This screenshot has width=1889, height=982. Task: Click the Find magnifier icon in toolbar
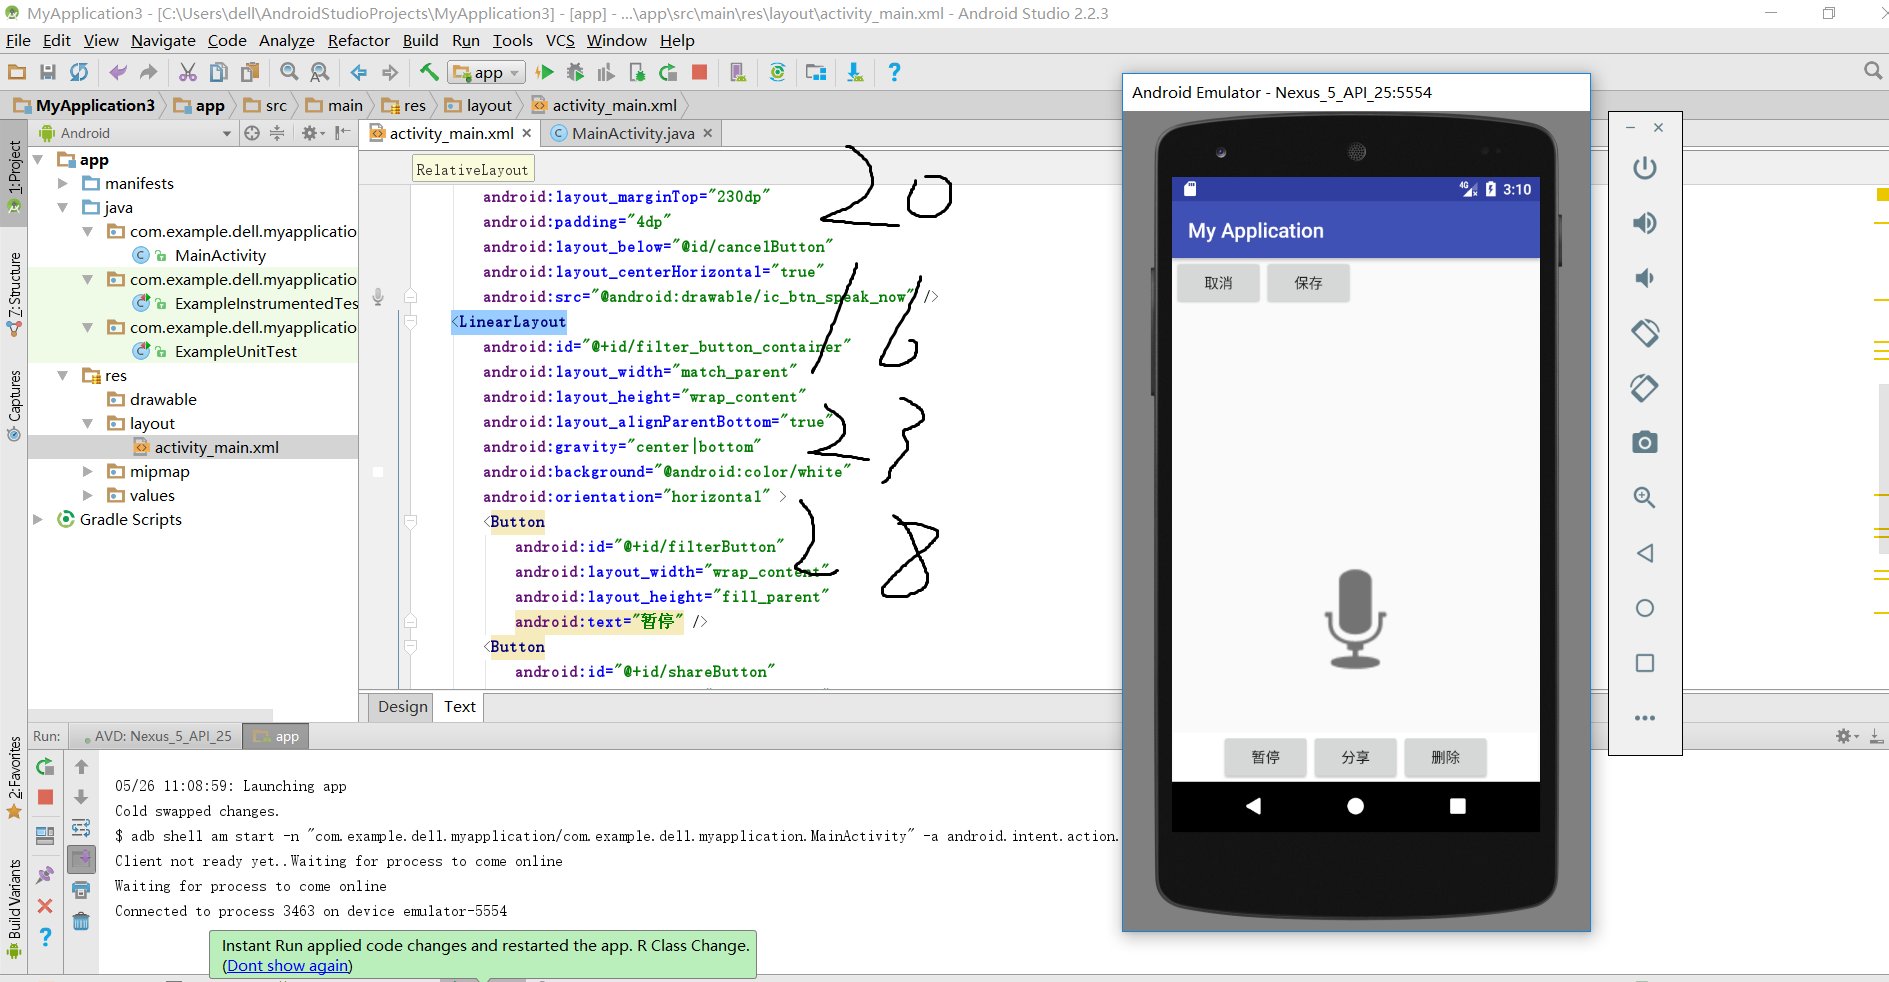pos(289,72)
